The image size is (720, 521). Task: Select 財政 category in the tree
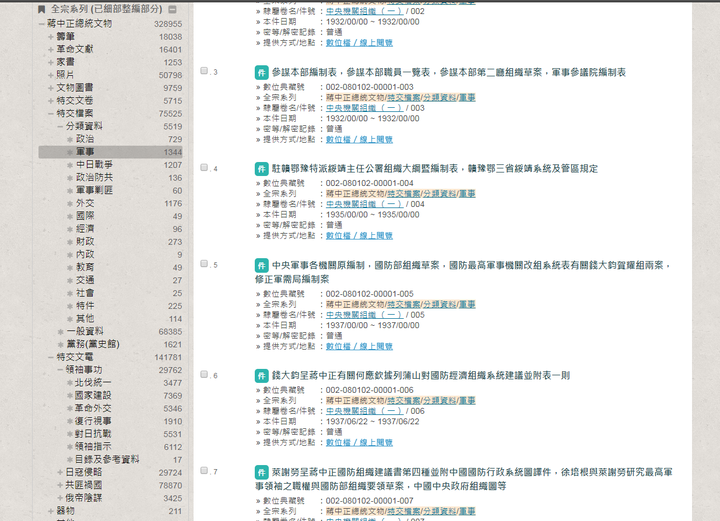(x=85, y=241)
